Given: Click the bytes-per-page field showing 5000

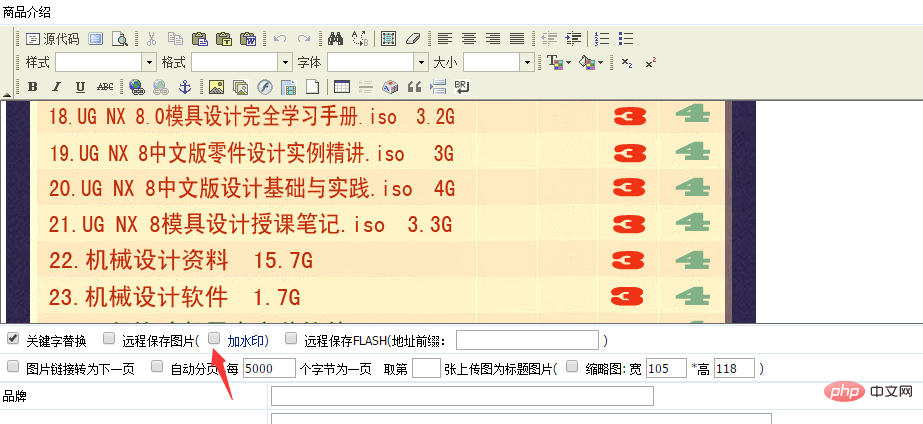Looking at the screenshot, I should point(269,368).
